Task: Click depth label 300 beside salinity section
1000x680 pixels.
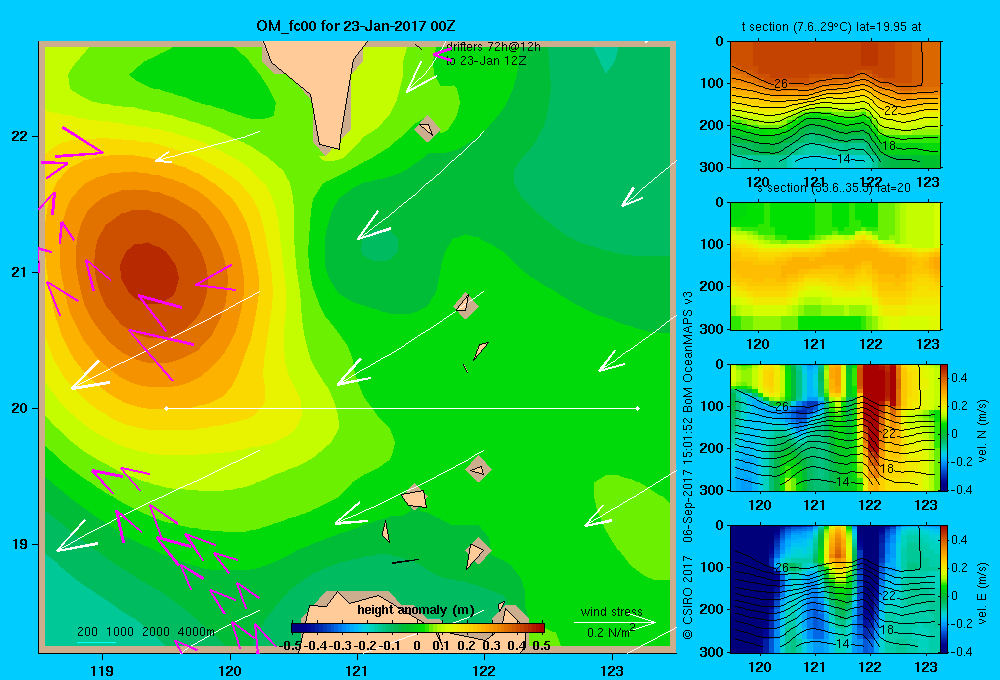Action: 712,329
